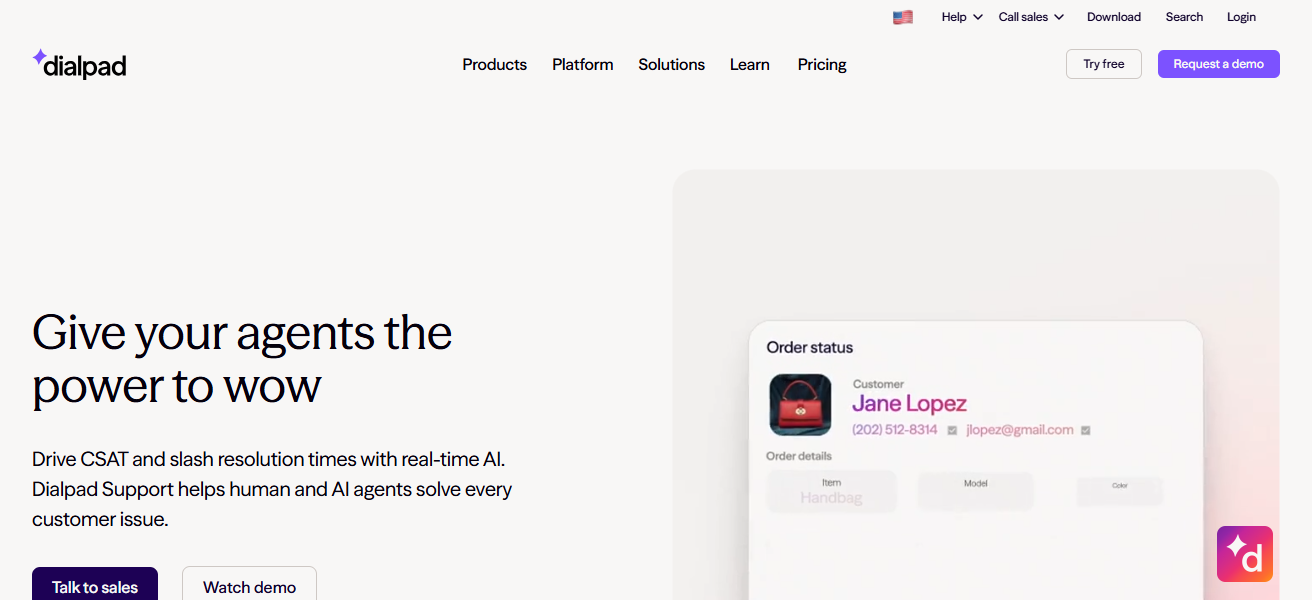This screenshot has height=600, width=1312.
Task: Open the Learn menu
Action: pos(750,64)
